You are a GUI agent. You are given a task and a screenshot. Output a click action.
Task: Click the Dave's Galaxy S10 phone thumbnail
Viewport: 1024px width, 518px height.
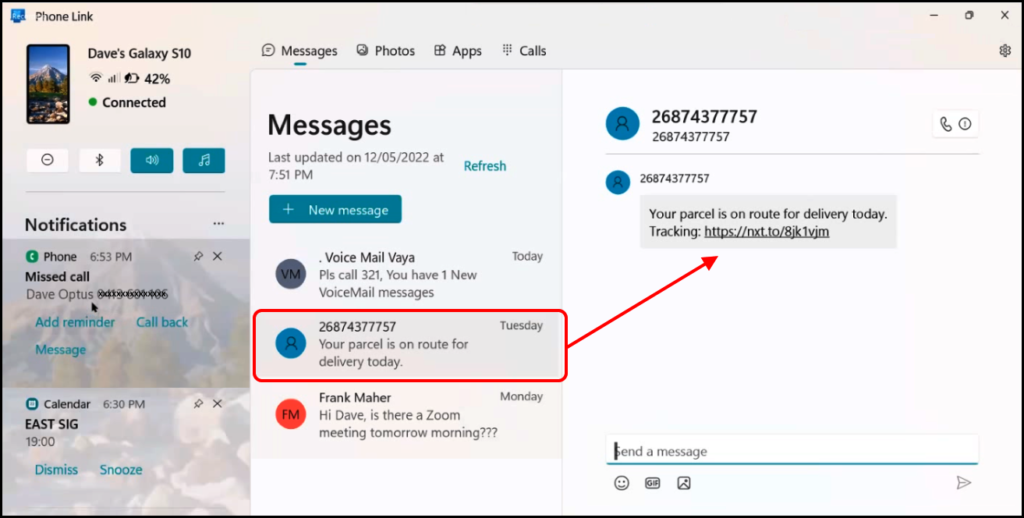(x=48, y=84)
